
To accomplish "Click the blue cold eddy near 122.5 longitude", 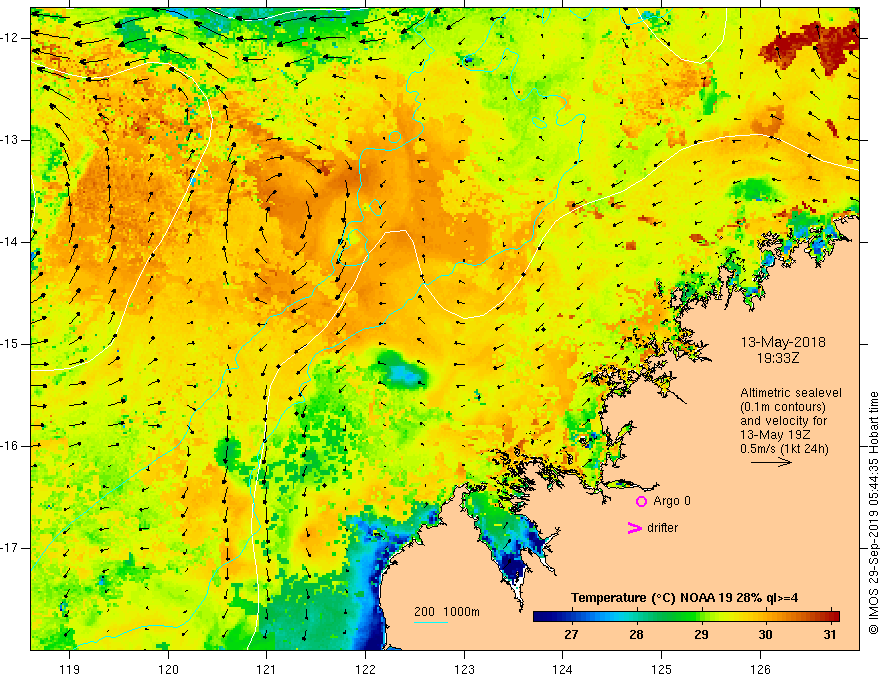I will point(402,371).
